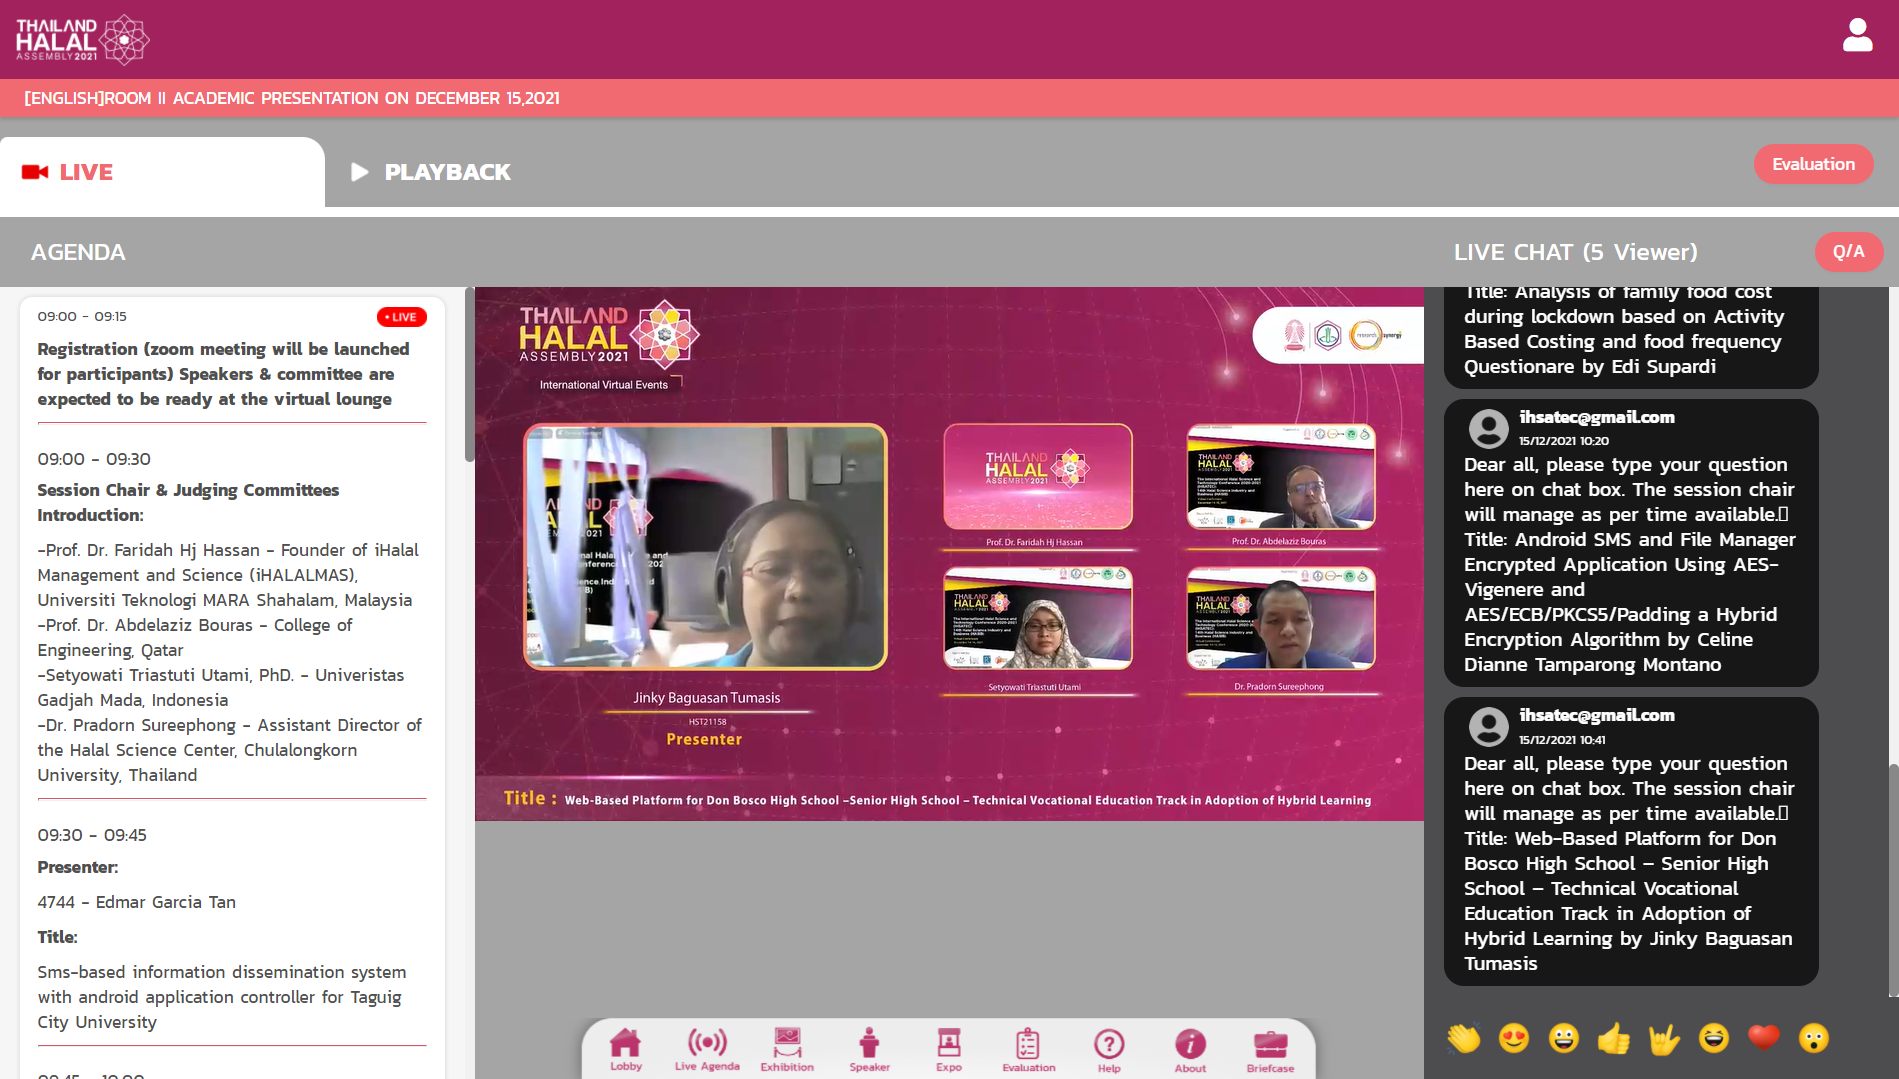Image resolution: width=1899 pixels, height=1079 pixels.
Task: Click the Thailand Halal Assembly 2021 logo
Action: point(82,40)
